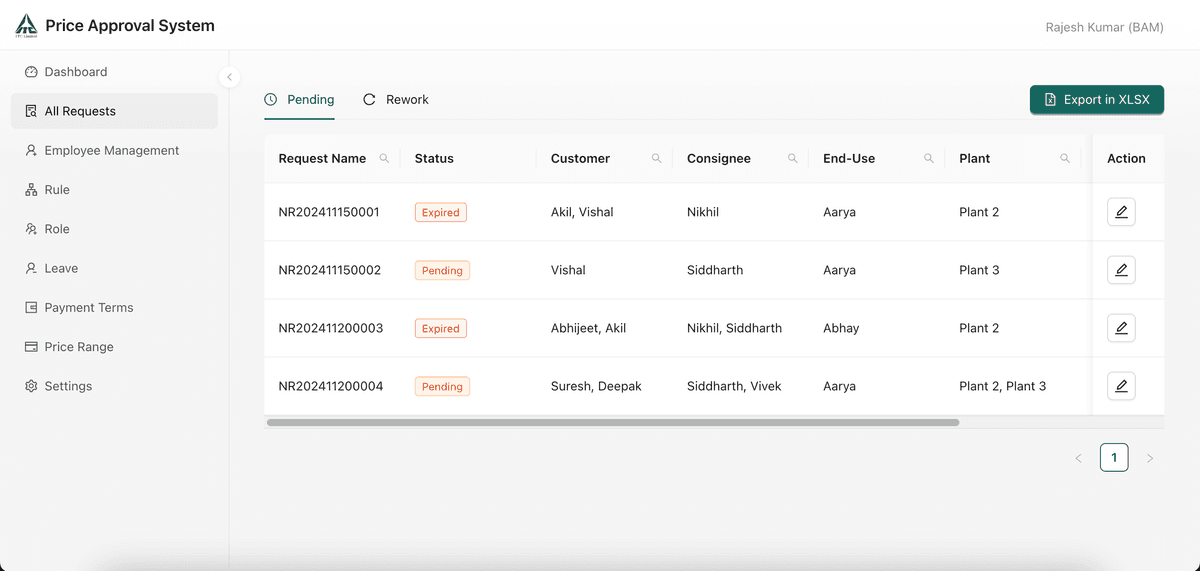Click the Consignee column header
This screenshot has width=1200, height=571.
pyautogui.click(x=719, y=158)
